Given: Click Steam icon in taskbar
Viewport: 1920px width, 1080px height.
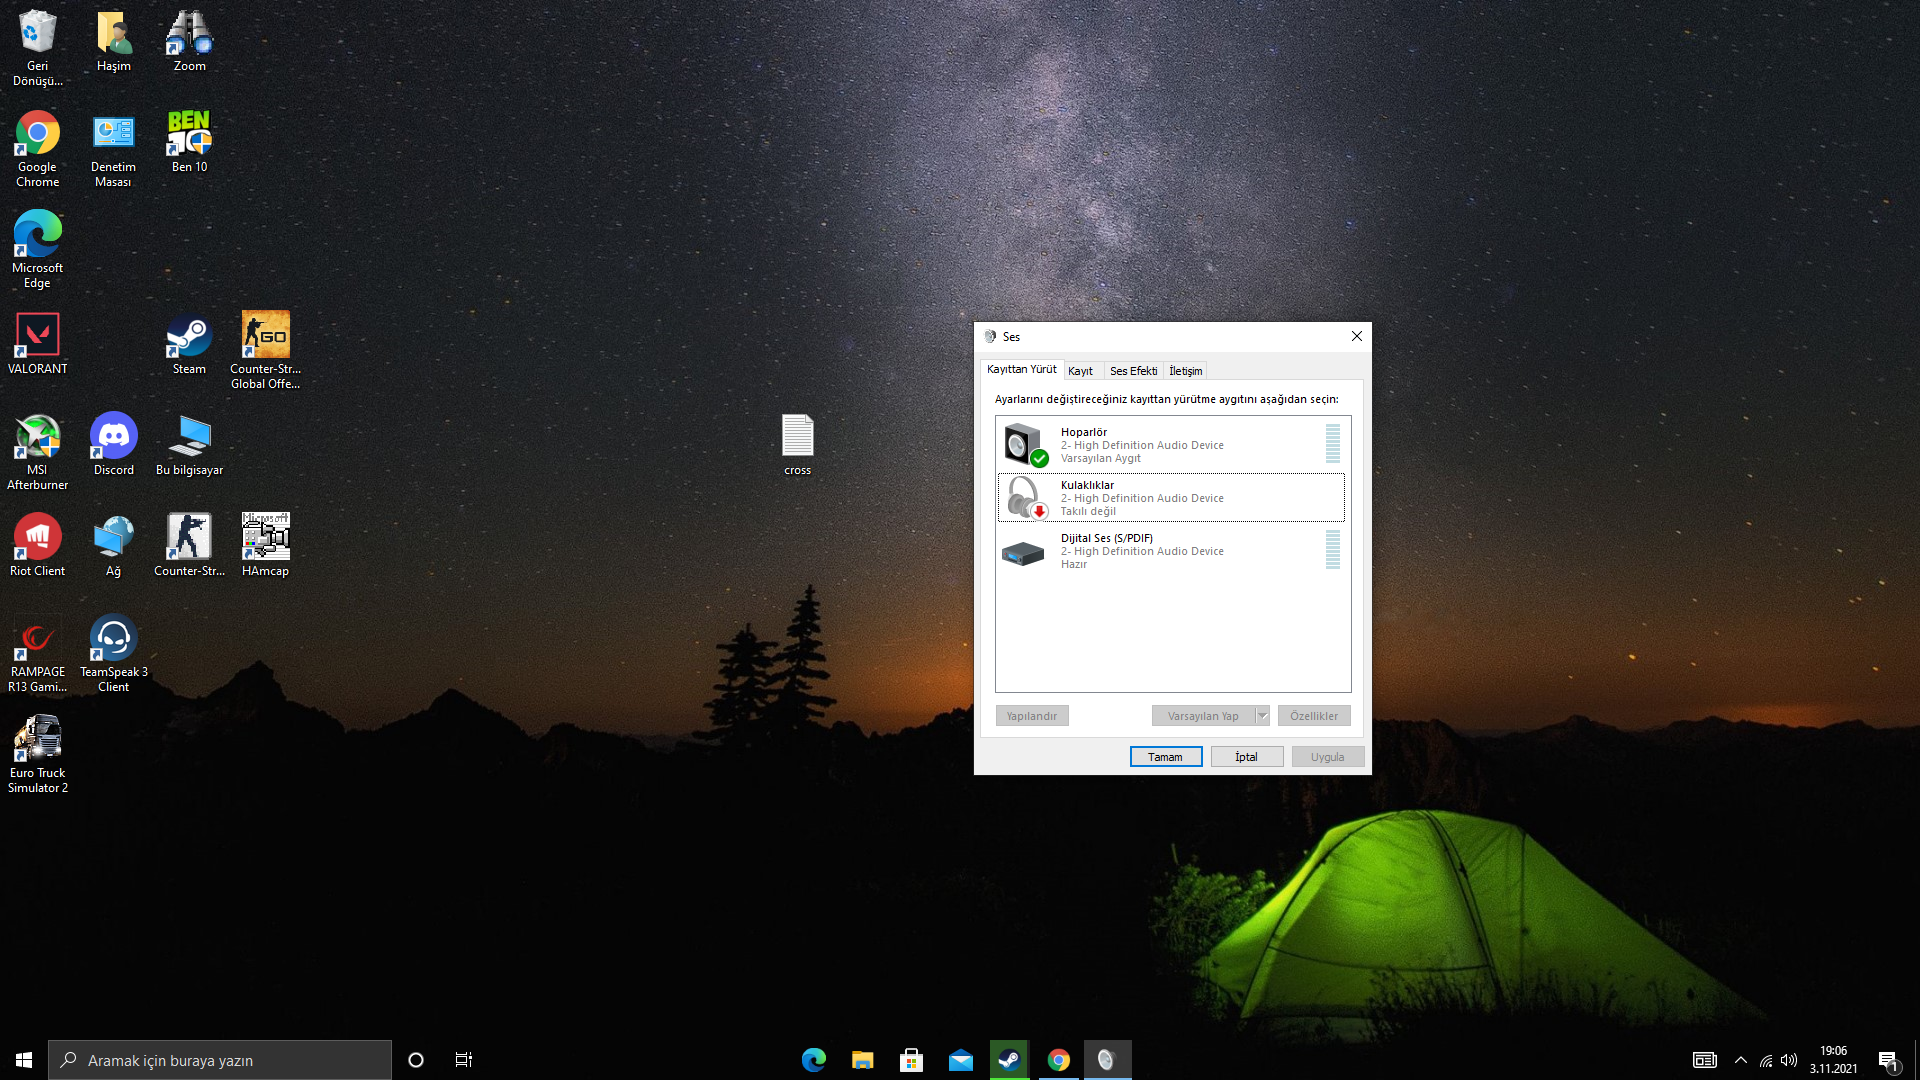Looking at the screenshot, I should (x=1009, y=1060).
